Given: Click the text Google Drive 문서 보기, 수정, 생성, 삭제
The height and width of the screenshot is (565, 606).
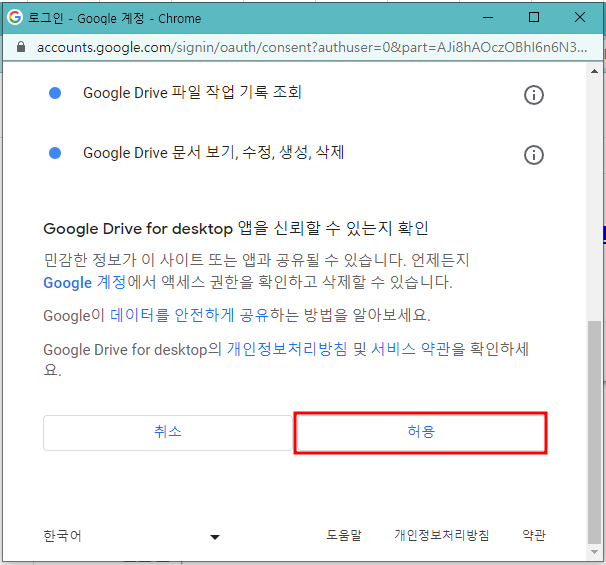Looking at the screenshot, I should [213, 153].
